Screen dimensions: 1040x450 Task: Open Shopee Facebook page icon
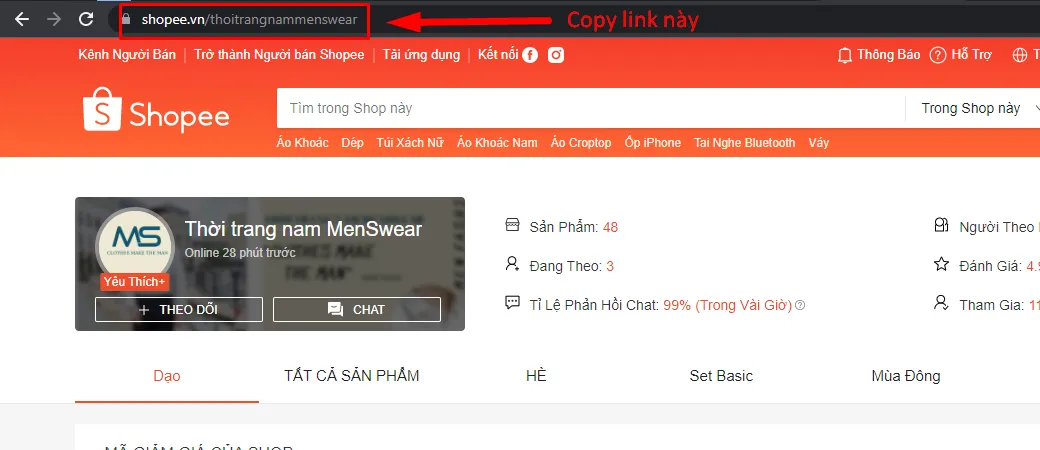pos(530,55)
